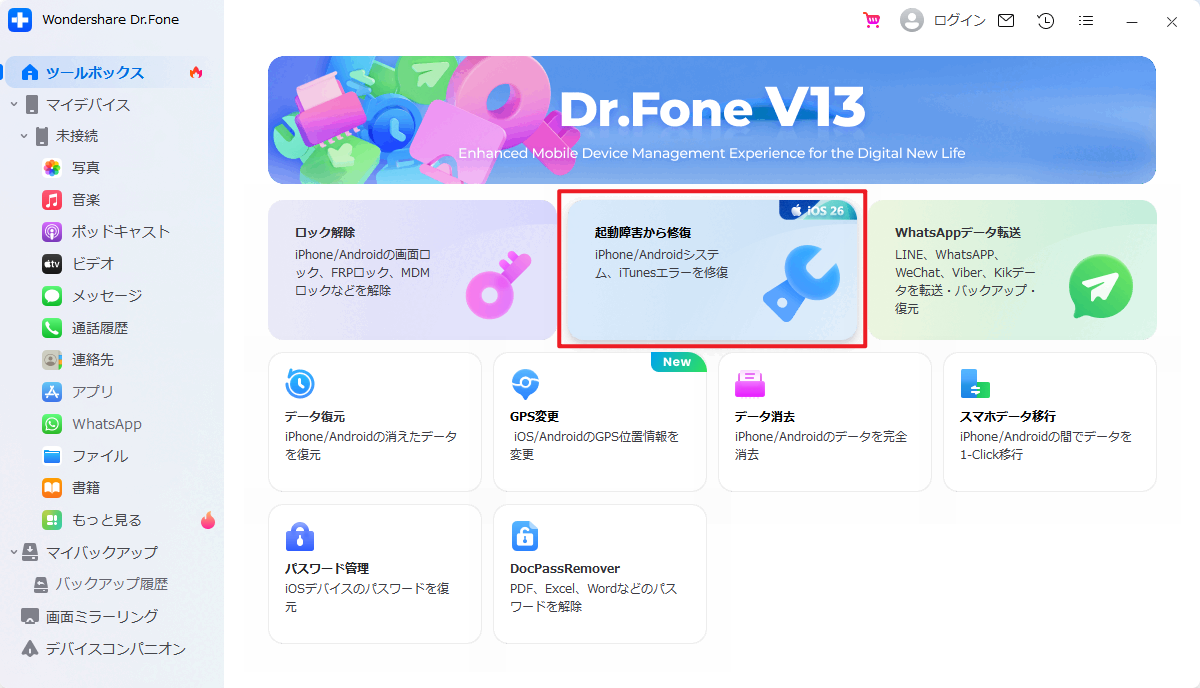Screen dimensions: 1200x688
Task: Select the ファイル folder icon
Action: pyautogui.click(x=52, y=456)
